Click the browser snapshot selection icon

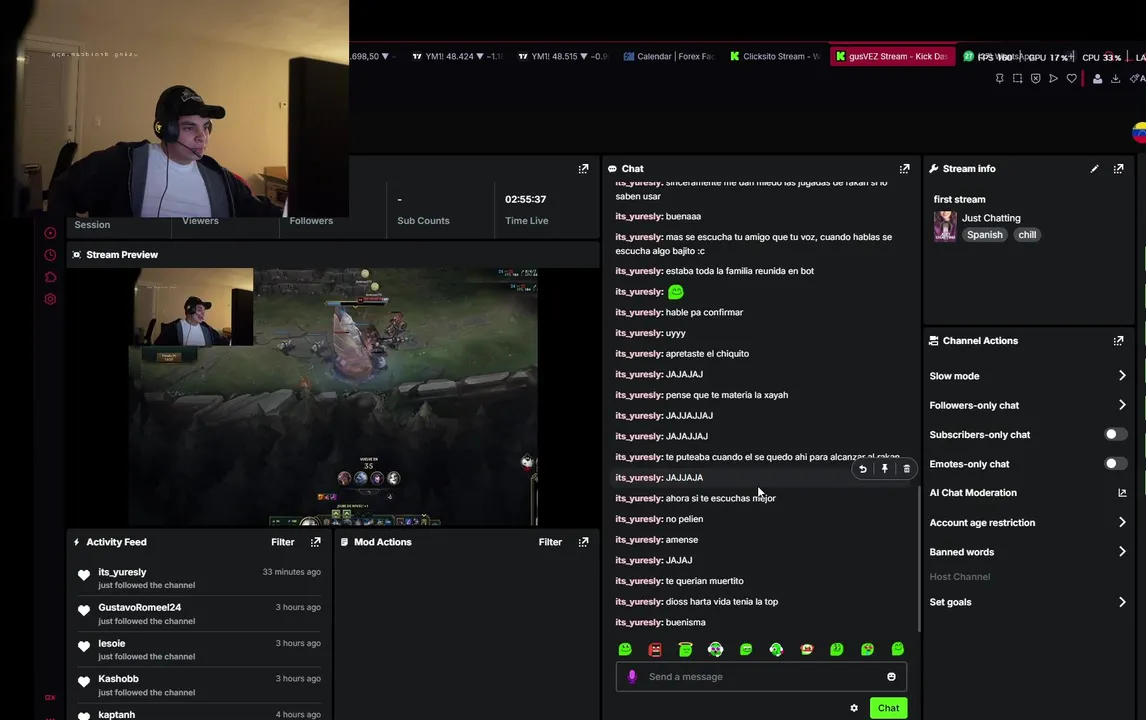[x=1017, y=78]
